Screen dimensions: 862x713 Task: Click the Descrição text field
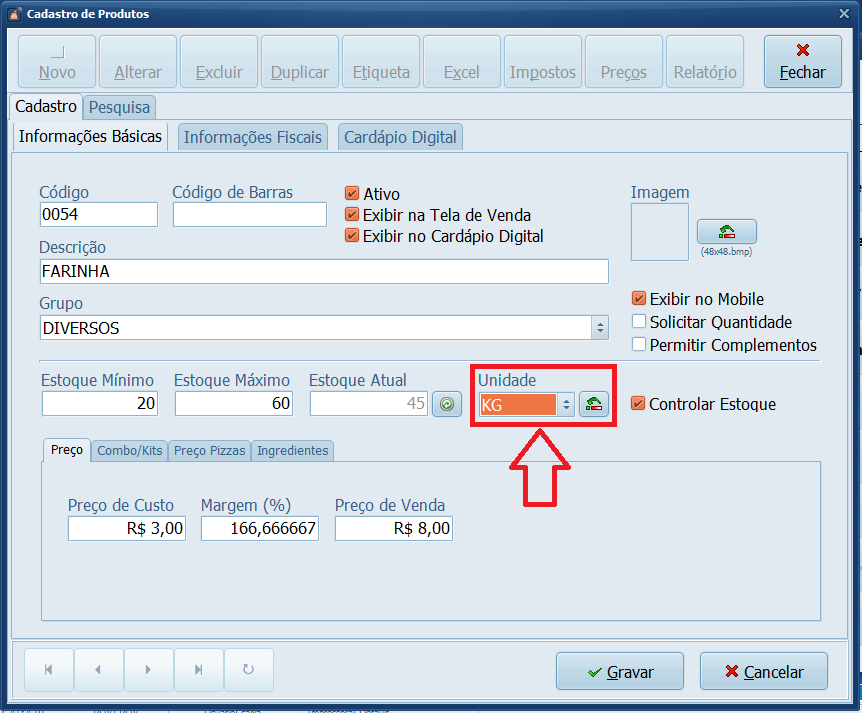(323, 271)
